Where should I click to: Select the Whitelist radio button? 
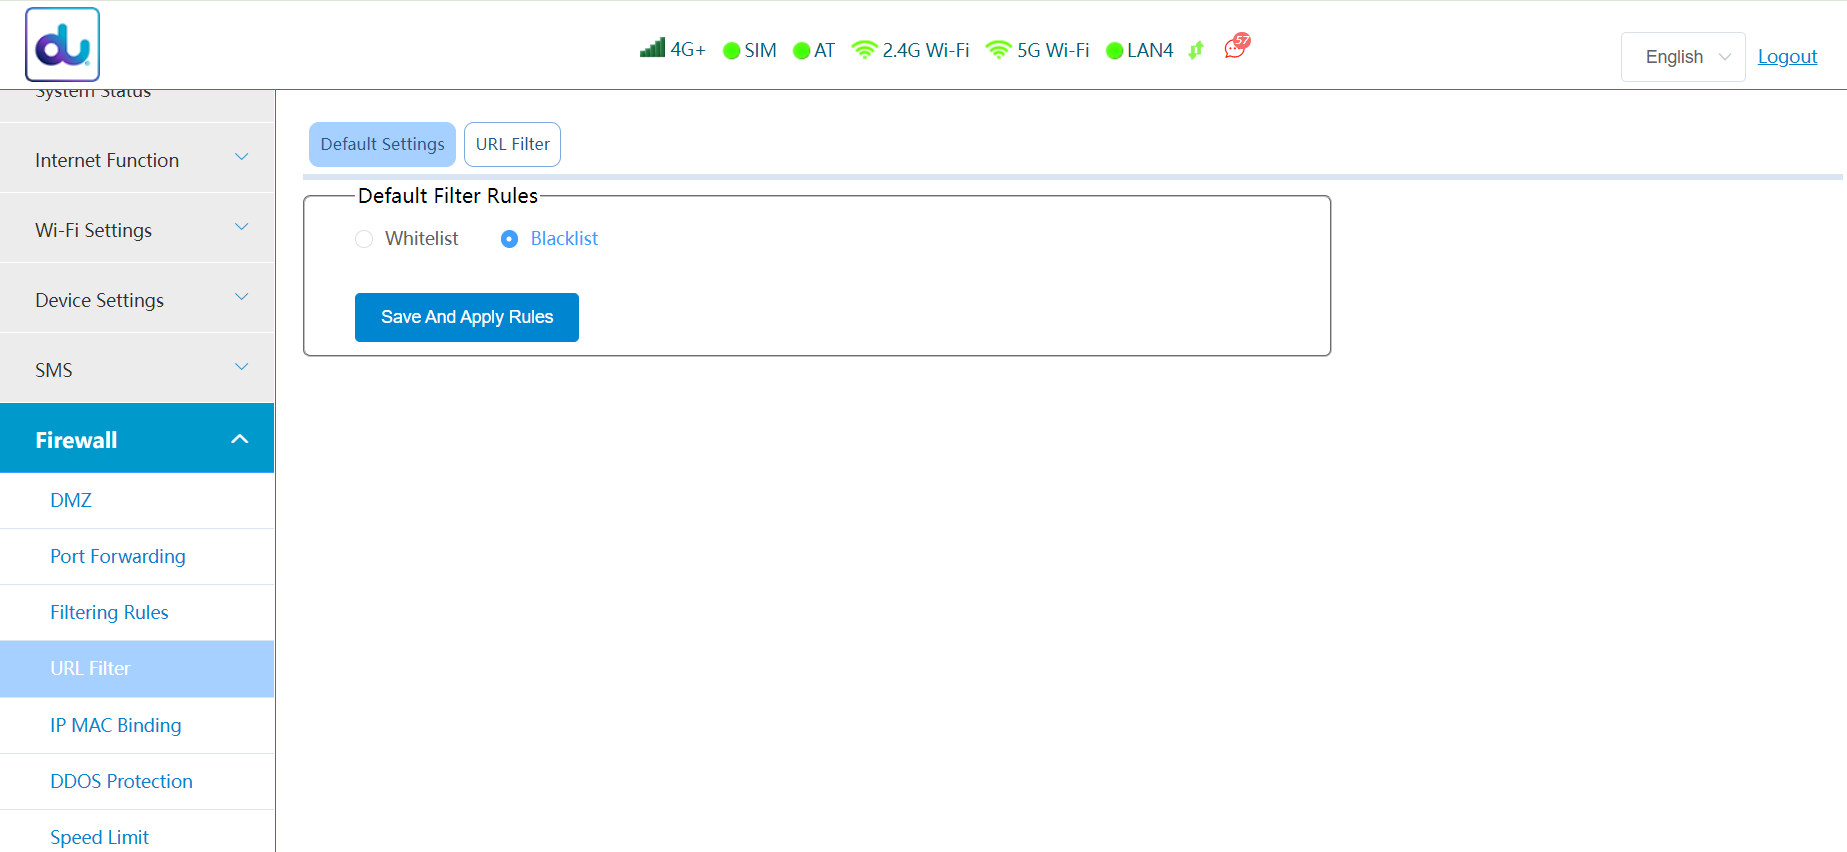(x=364, y=239)
